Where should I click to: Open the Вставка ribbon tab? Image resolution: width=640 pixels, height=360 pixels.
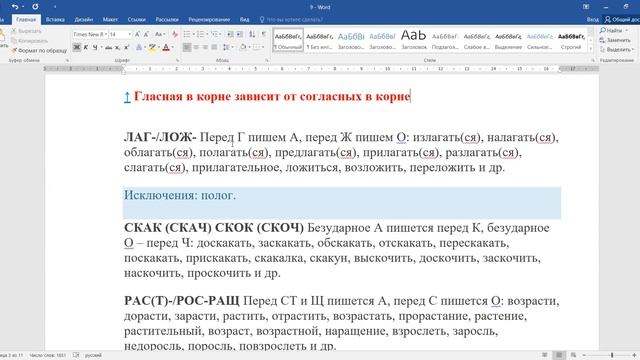coord(55,19)
